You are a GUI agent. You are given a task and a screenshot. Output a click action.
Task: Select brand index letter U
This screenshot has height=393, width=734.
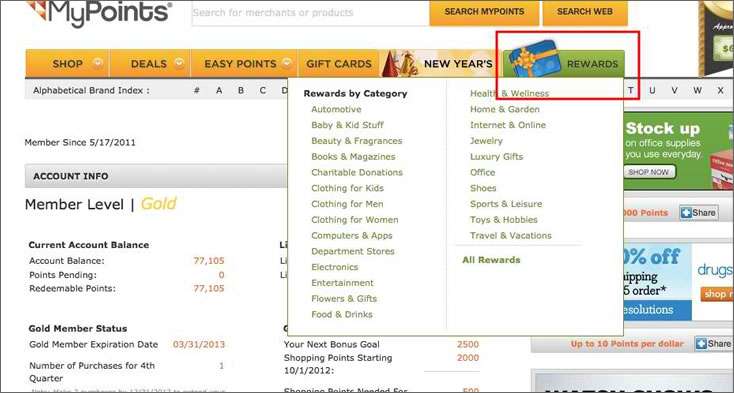click(x=652, y=90)
